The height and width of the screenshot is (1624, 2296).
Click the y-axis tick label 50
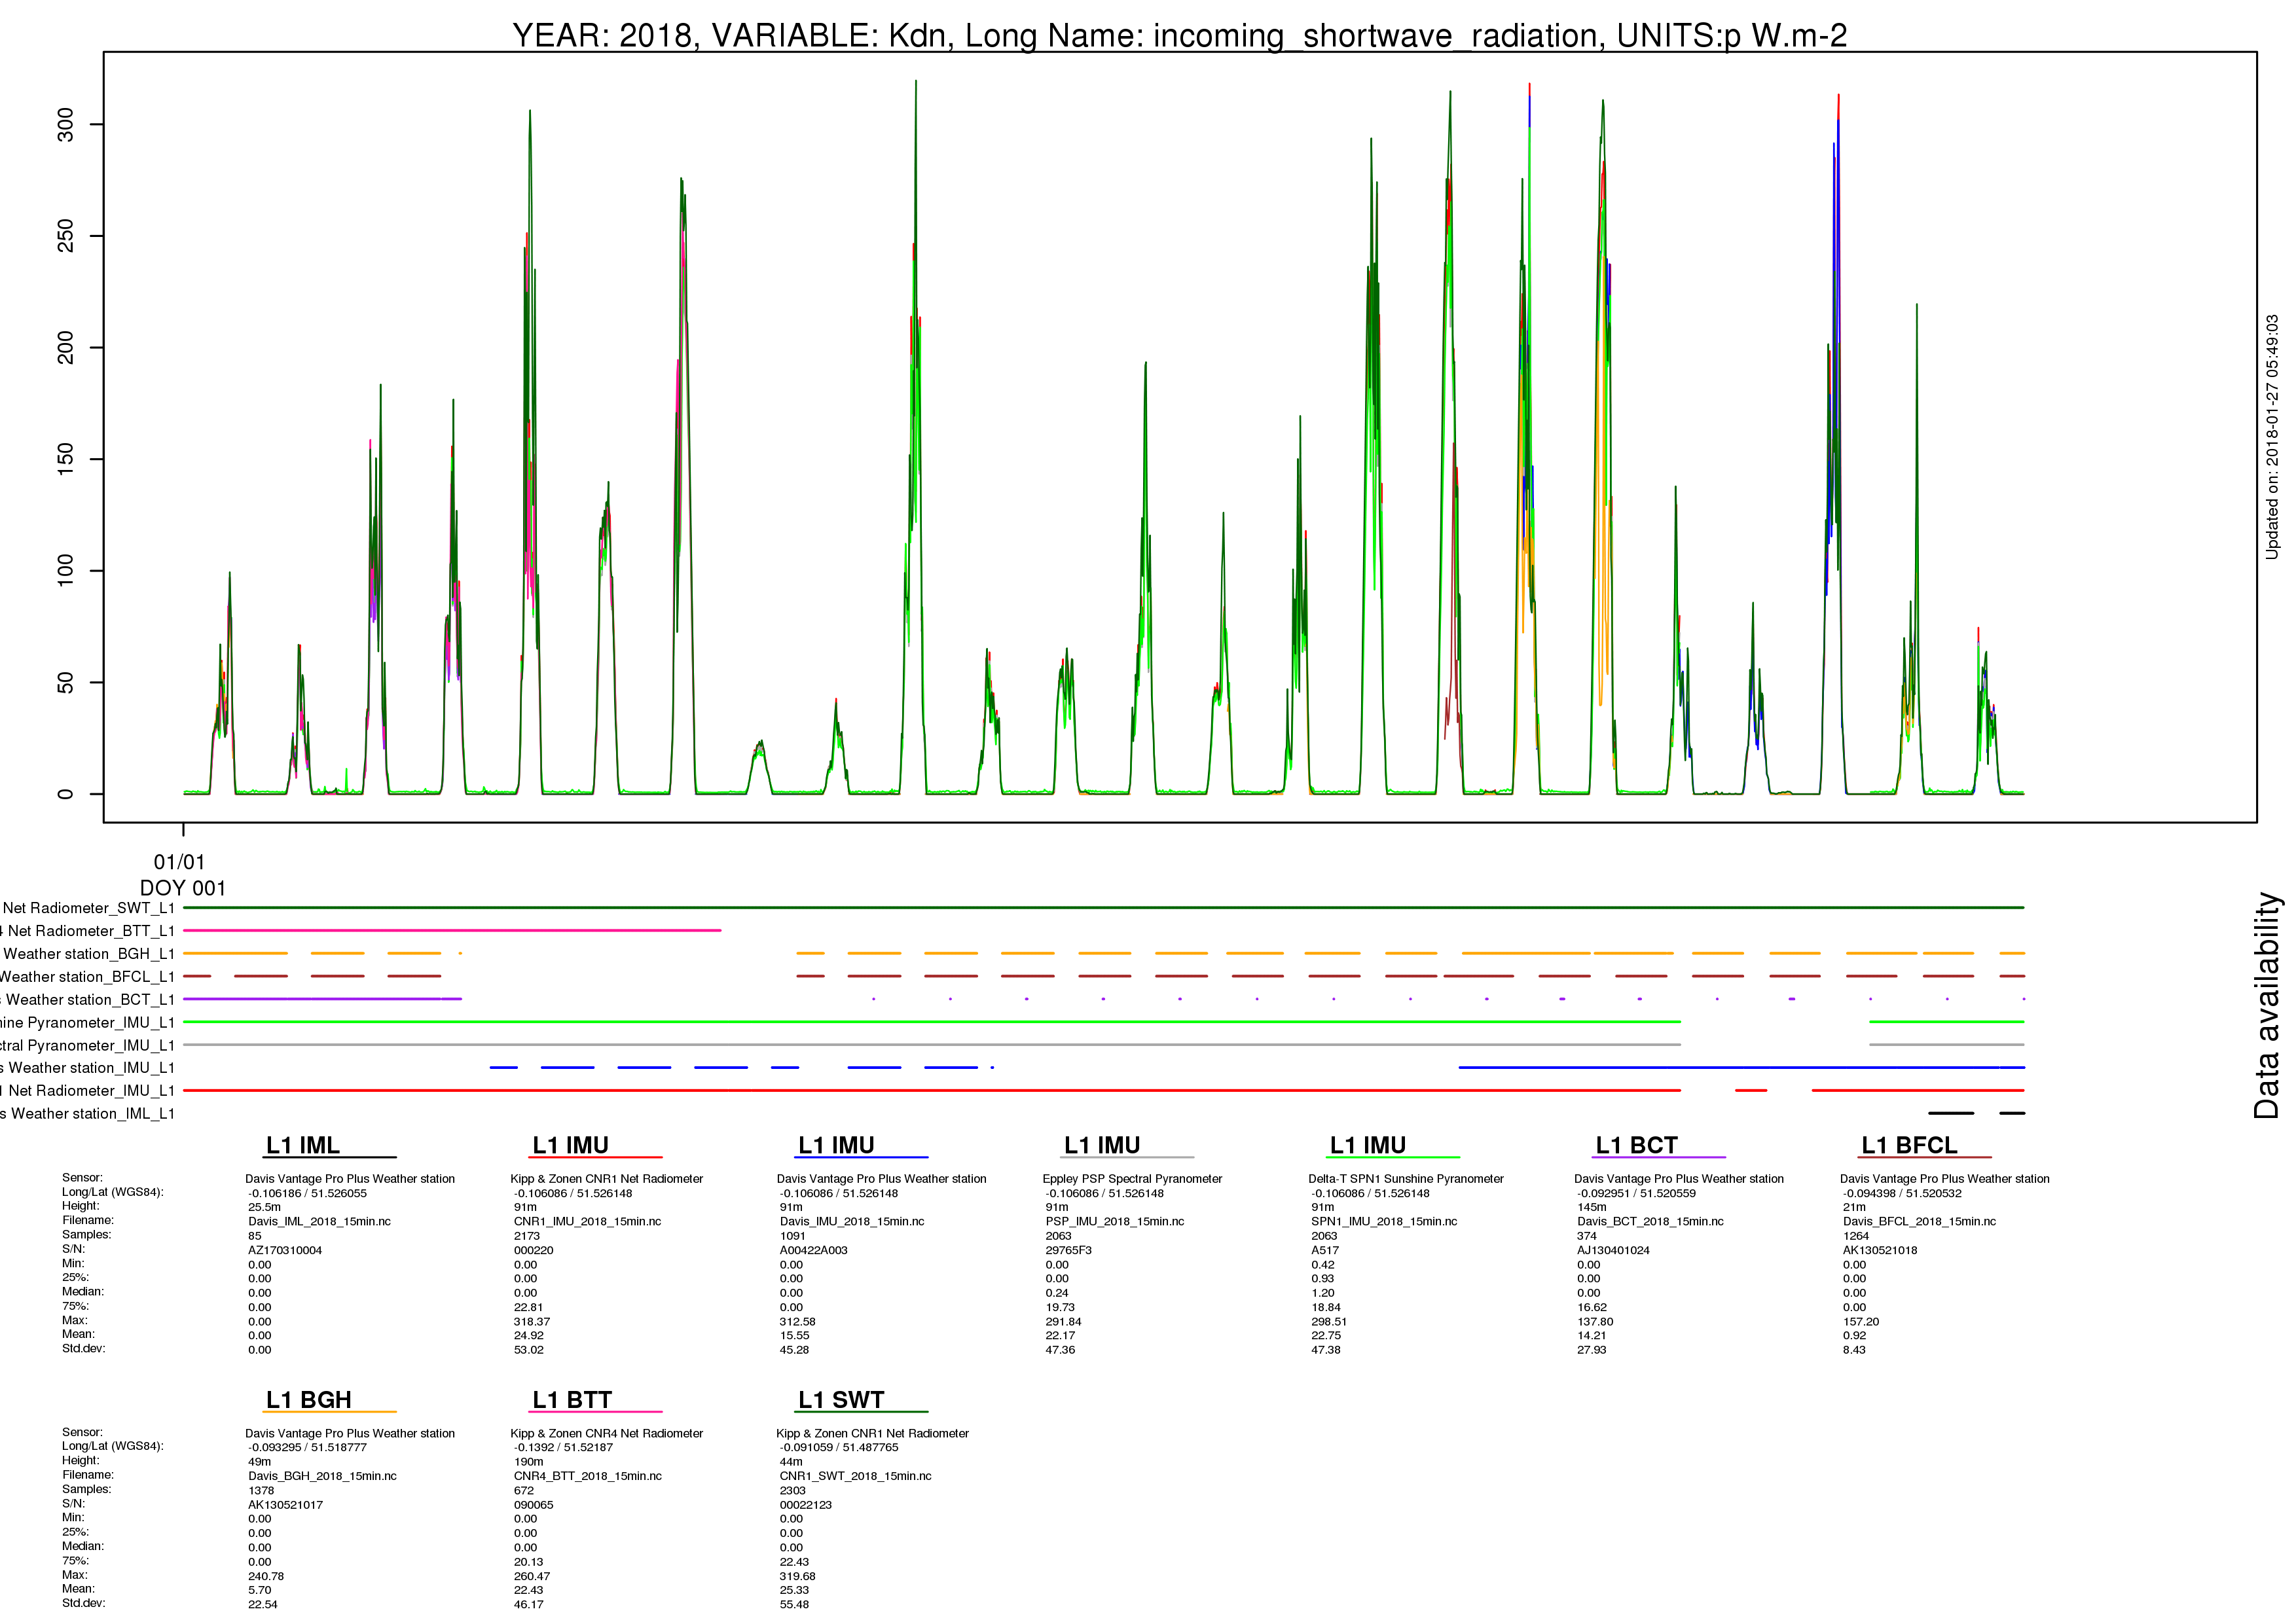(66, 683)
